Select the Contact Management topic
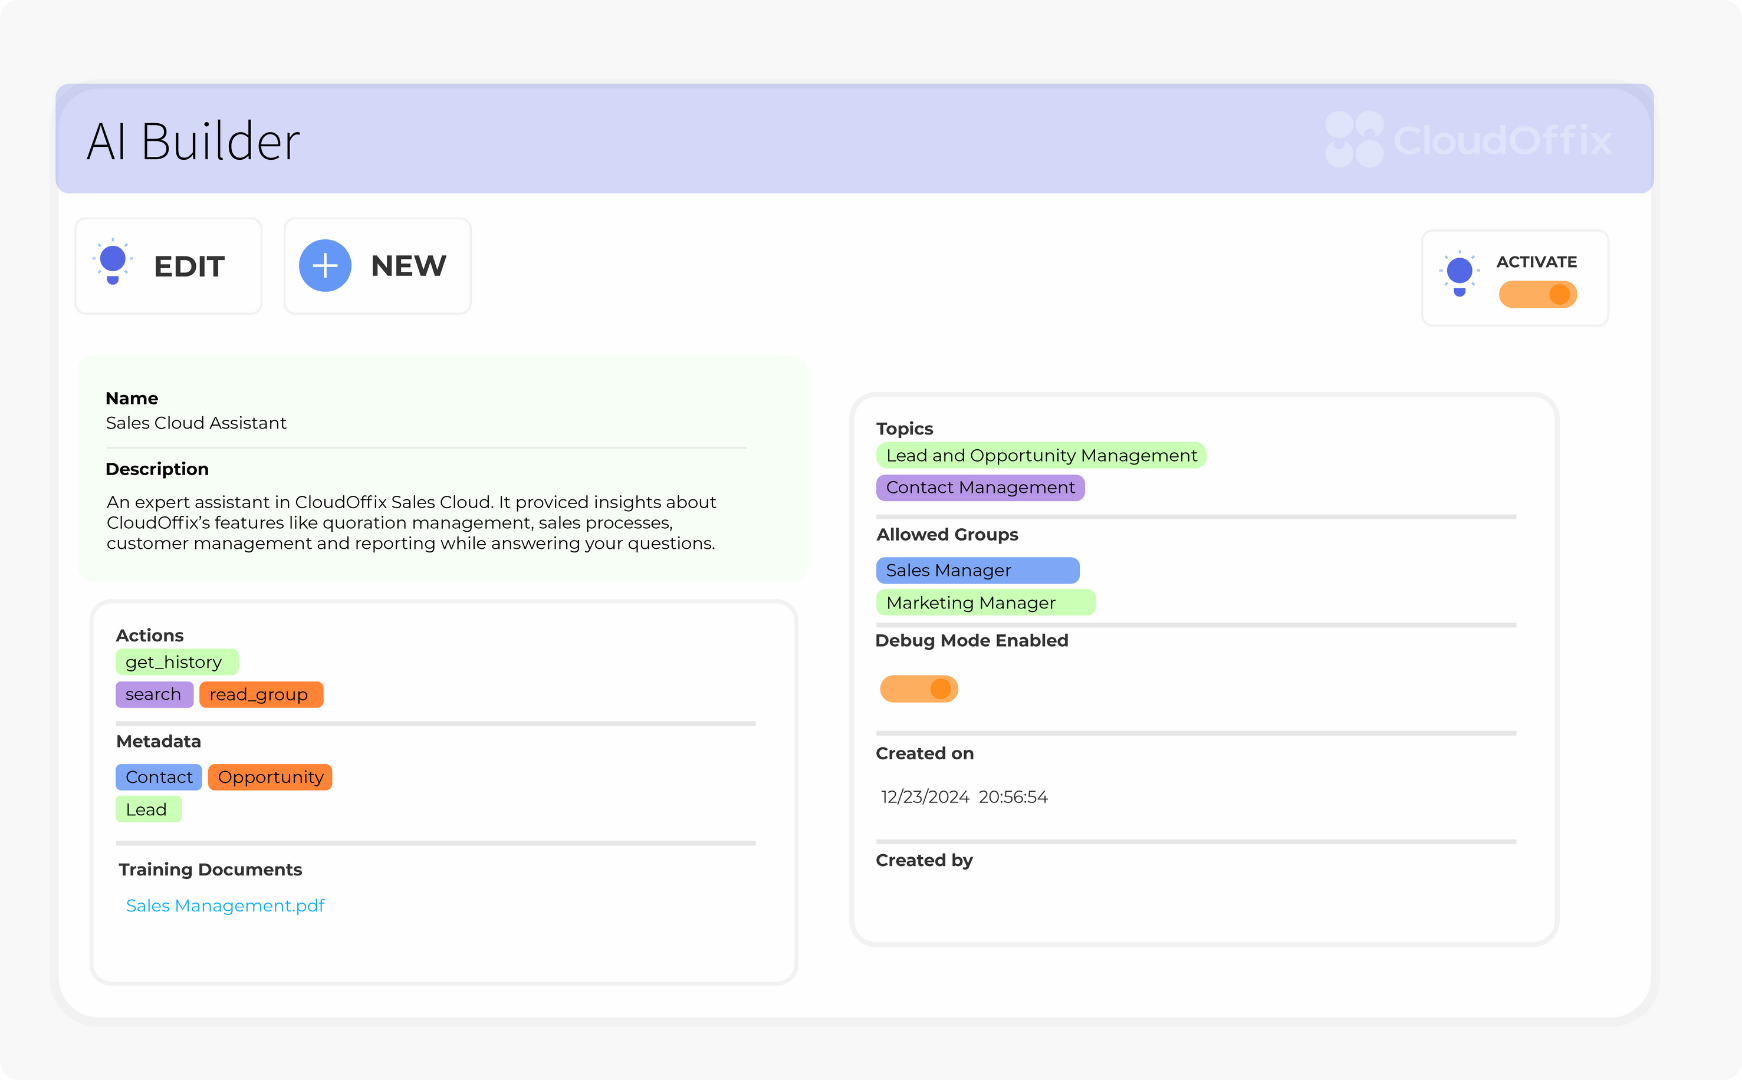Viewport: 1742px width, 1080px height. click(980, 487)
